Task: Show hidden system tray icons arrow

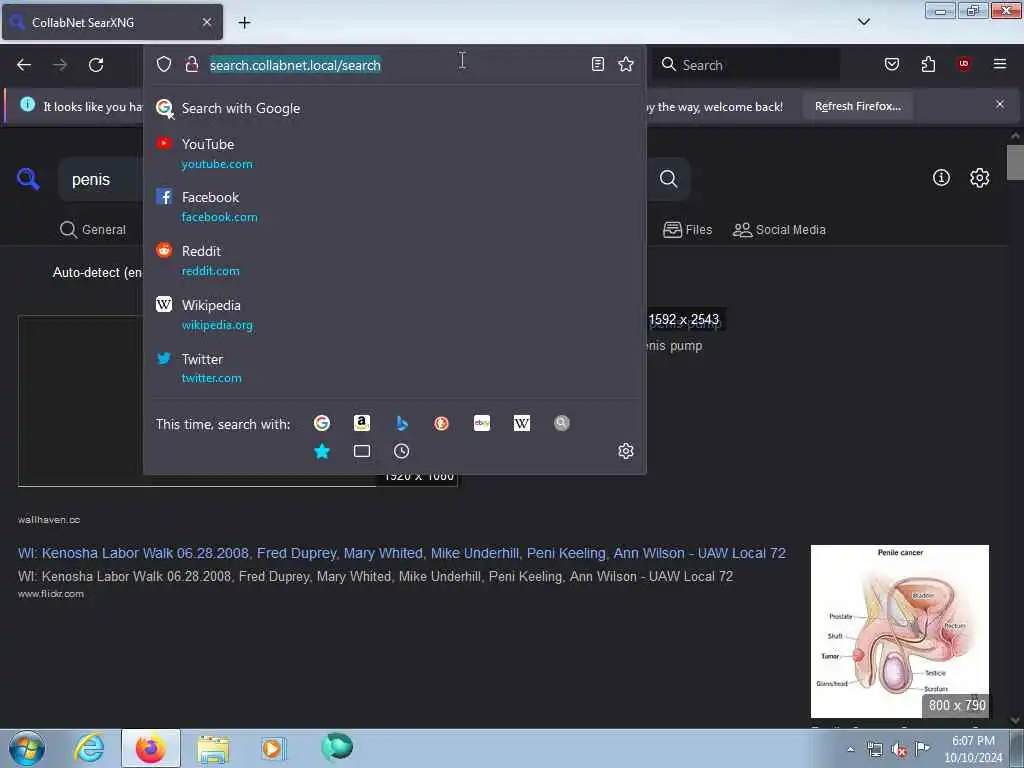Action: [850, 749]
